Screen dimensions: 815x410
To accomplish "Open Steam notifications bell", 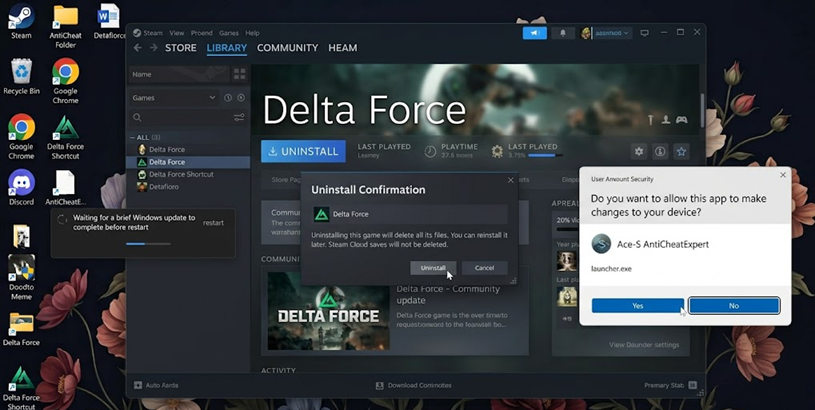I will pos(562,33).
